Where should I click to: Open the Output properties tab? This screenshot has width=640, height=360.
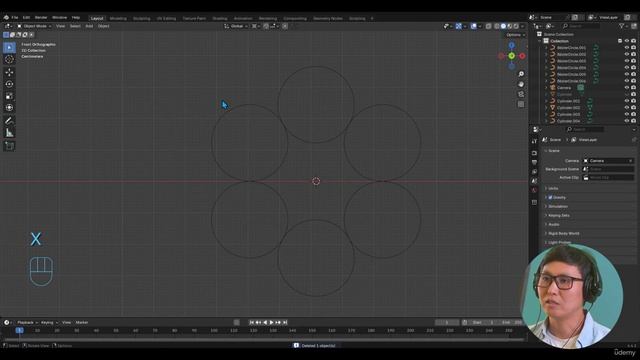pyautogui.click(x=534, y=162)
